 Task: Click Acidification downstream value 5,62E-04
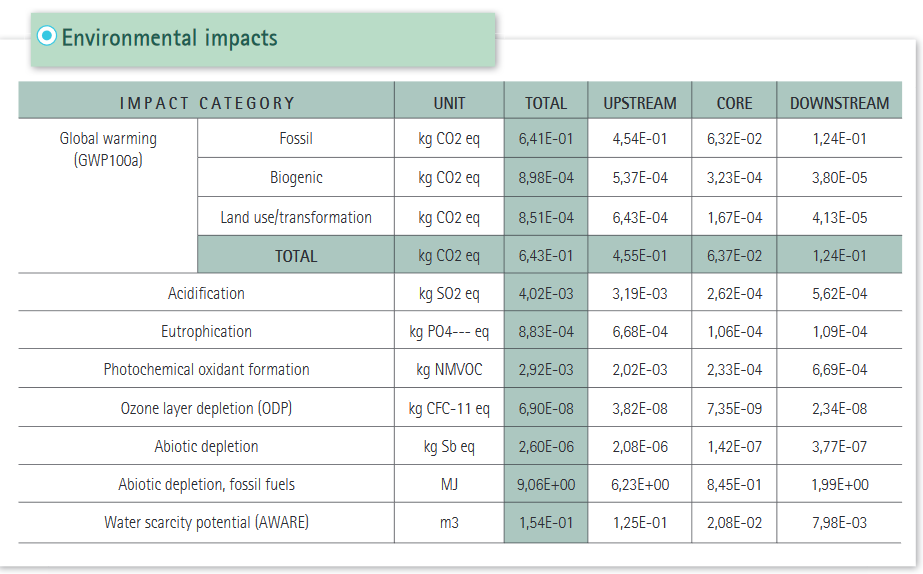[x=839, y=293]
